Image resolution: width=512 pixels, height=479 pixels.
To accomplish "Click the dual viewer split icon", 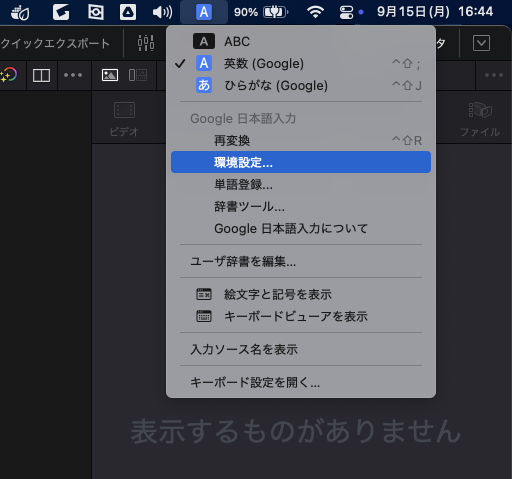I will (x=41, y=75).
